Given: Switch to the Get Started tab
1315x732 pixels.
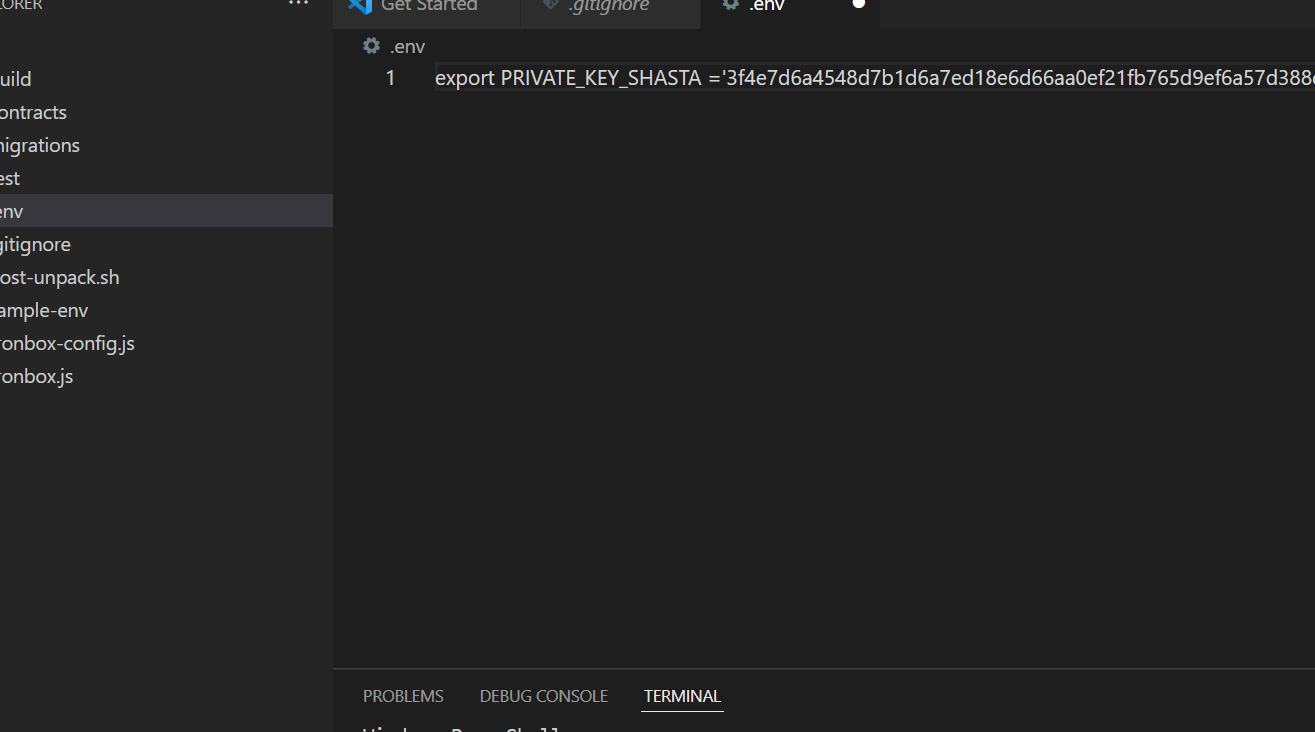Looking at the screenshot, I should tap(426, 6).
